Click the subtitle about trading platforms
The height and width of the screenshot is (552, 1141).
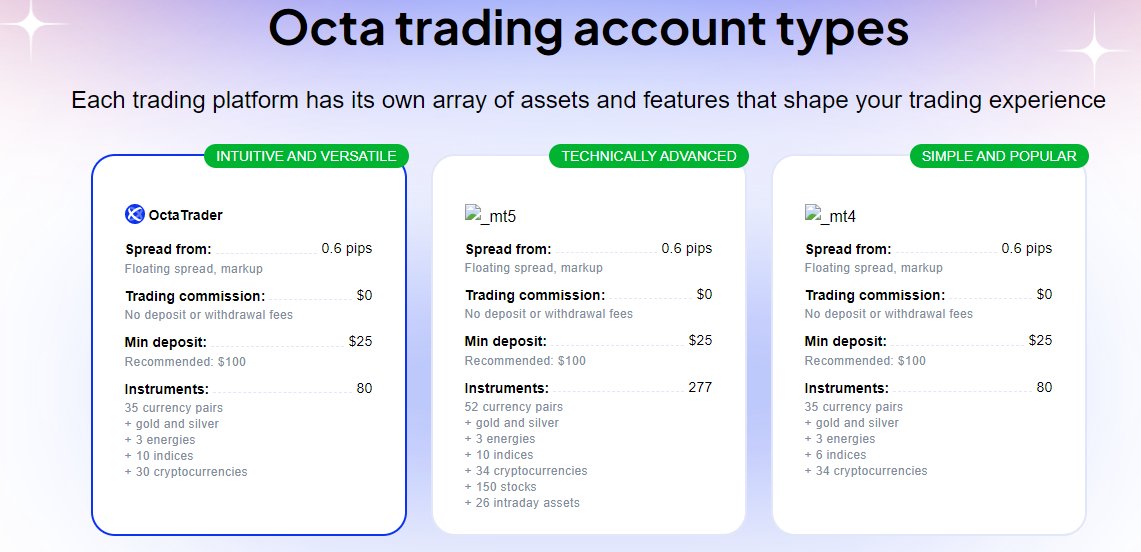point(588,101)
